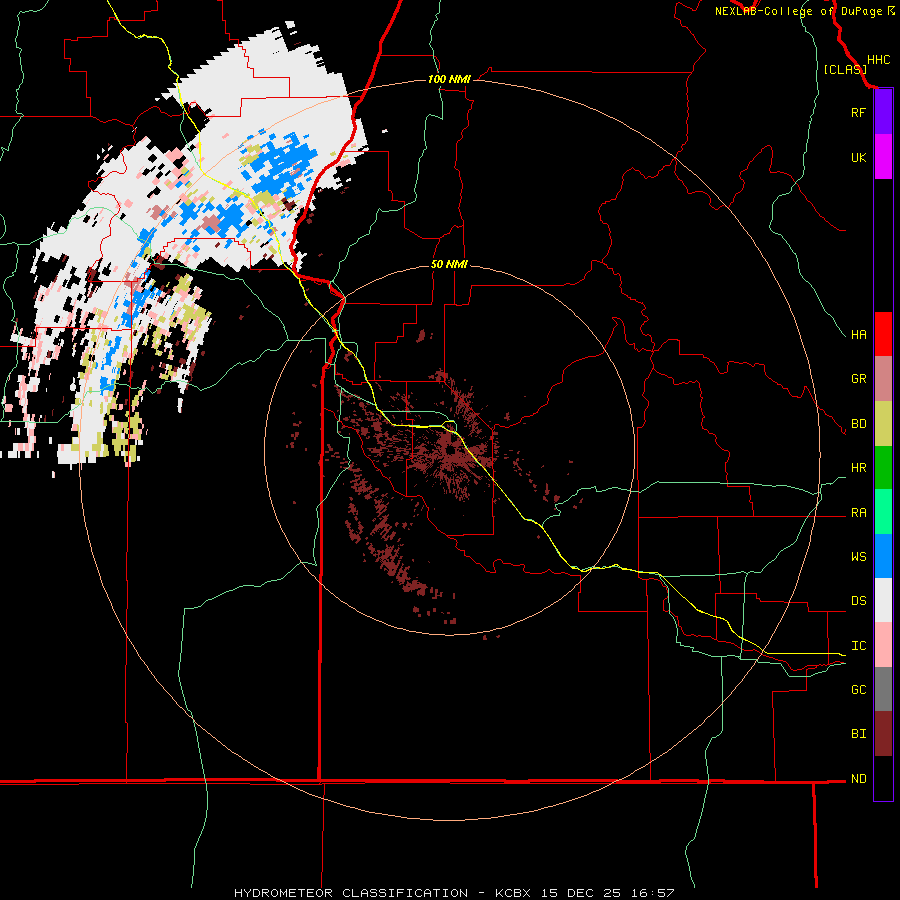Click the "BI" legend label

859,734
